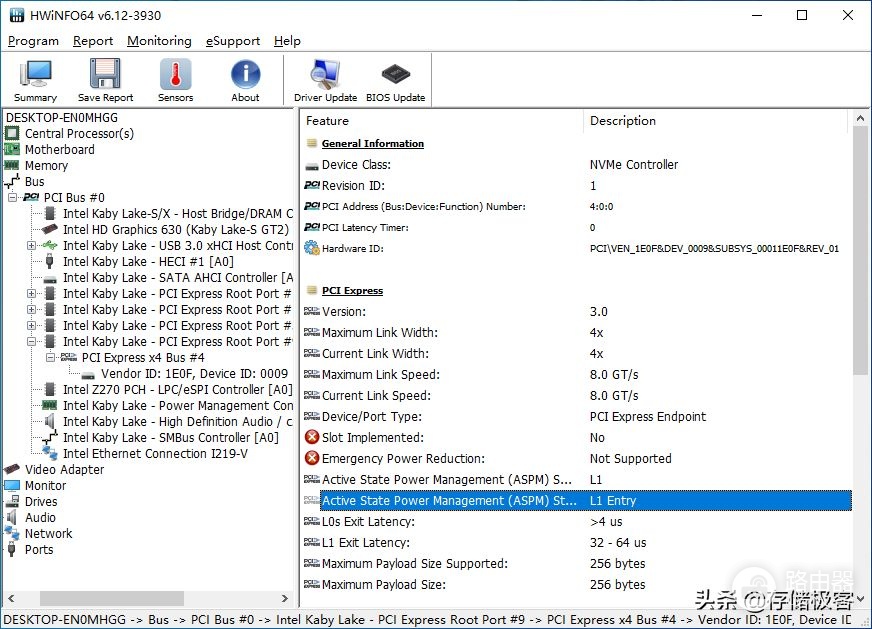The width and height of the screenshot is (872, 629).
Task: Select Vendor ID 1E0F Device ID 0009
Action: coord(194,374)
